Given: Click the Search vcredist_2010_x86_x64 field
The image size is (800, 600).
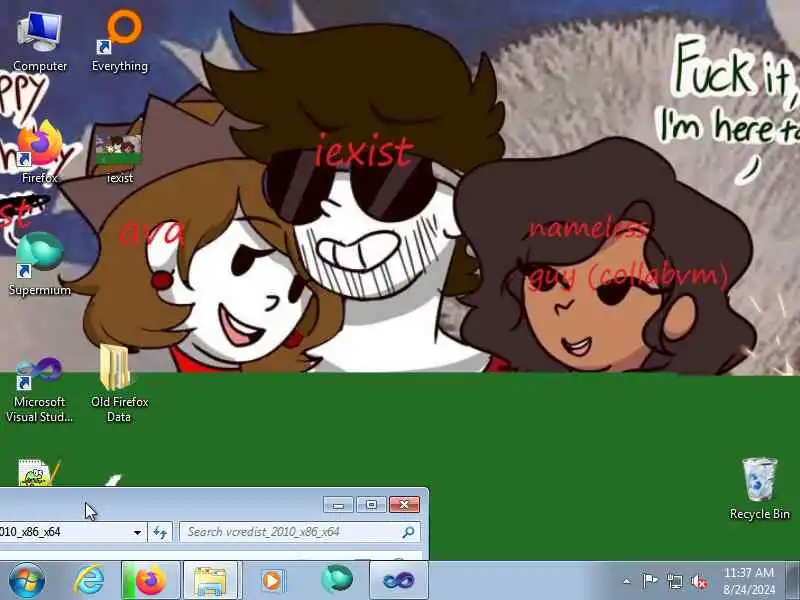Looking at the screenshot, I should click(x=300, y=532).
